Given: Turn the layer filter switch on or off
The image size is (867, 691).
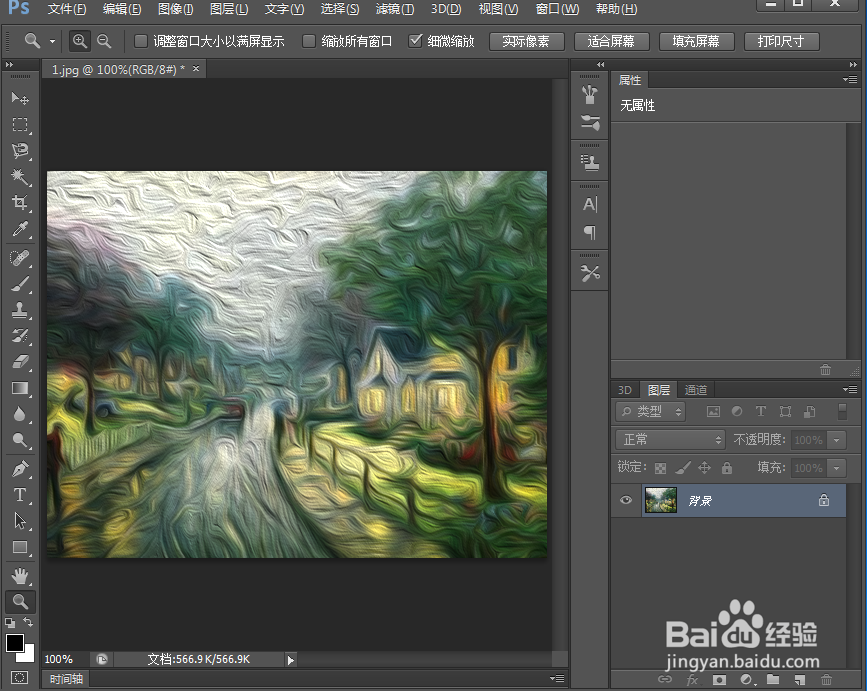Looking at the screenshot, I should [842, 411].
